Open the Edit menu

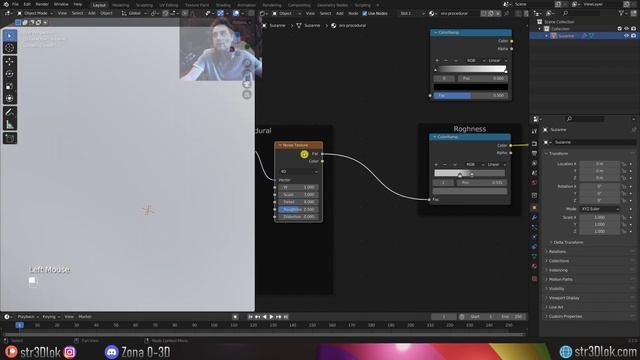[x=27, y=4]
